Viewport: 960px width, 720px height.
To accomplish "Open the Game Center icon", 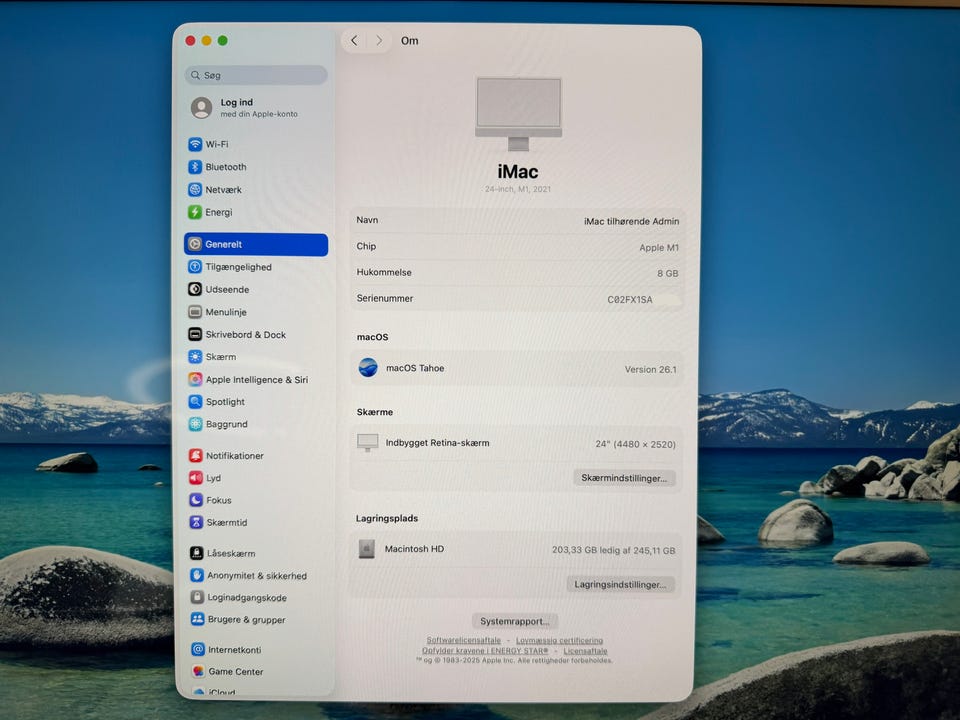I will tap(198, 672).
